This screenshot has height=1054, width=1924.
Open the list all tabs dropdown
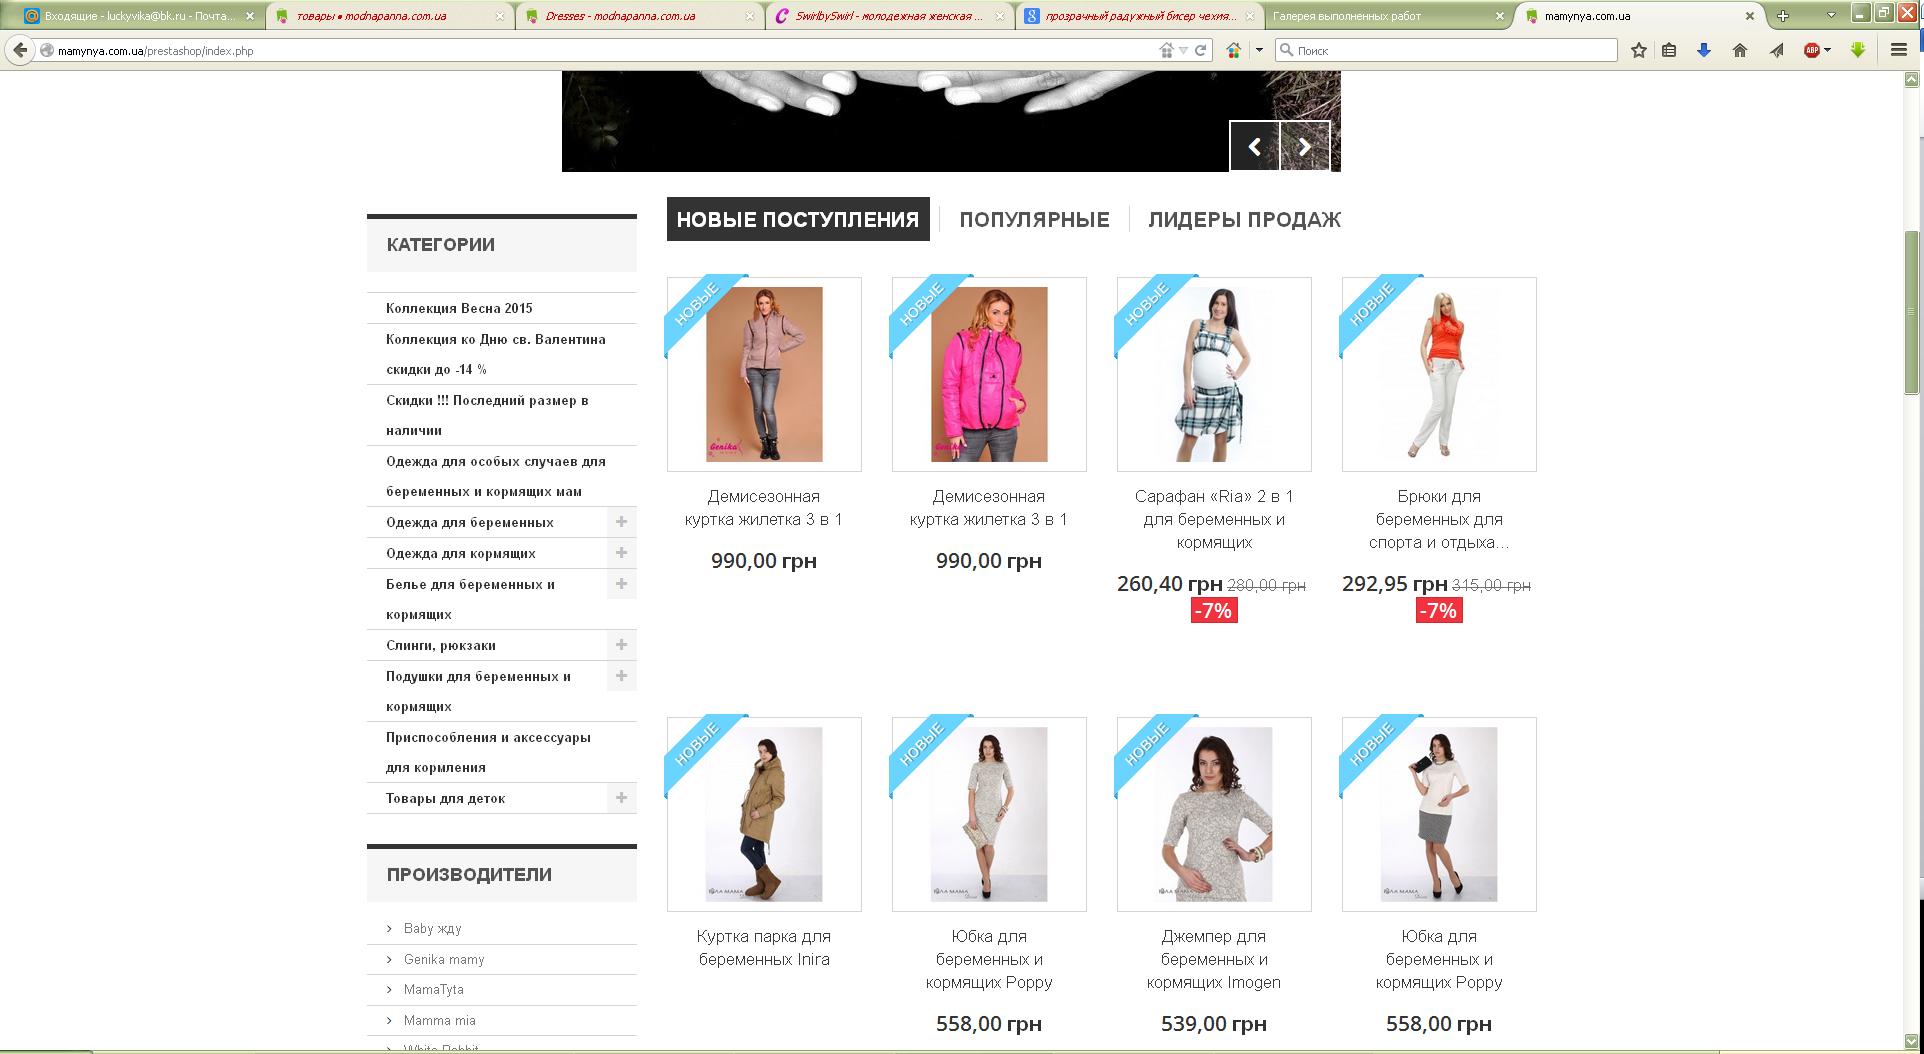tap(1831, 15)
